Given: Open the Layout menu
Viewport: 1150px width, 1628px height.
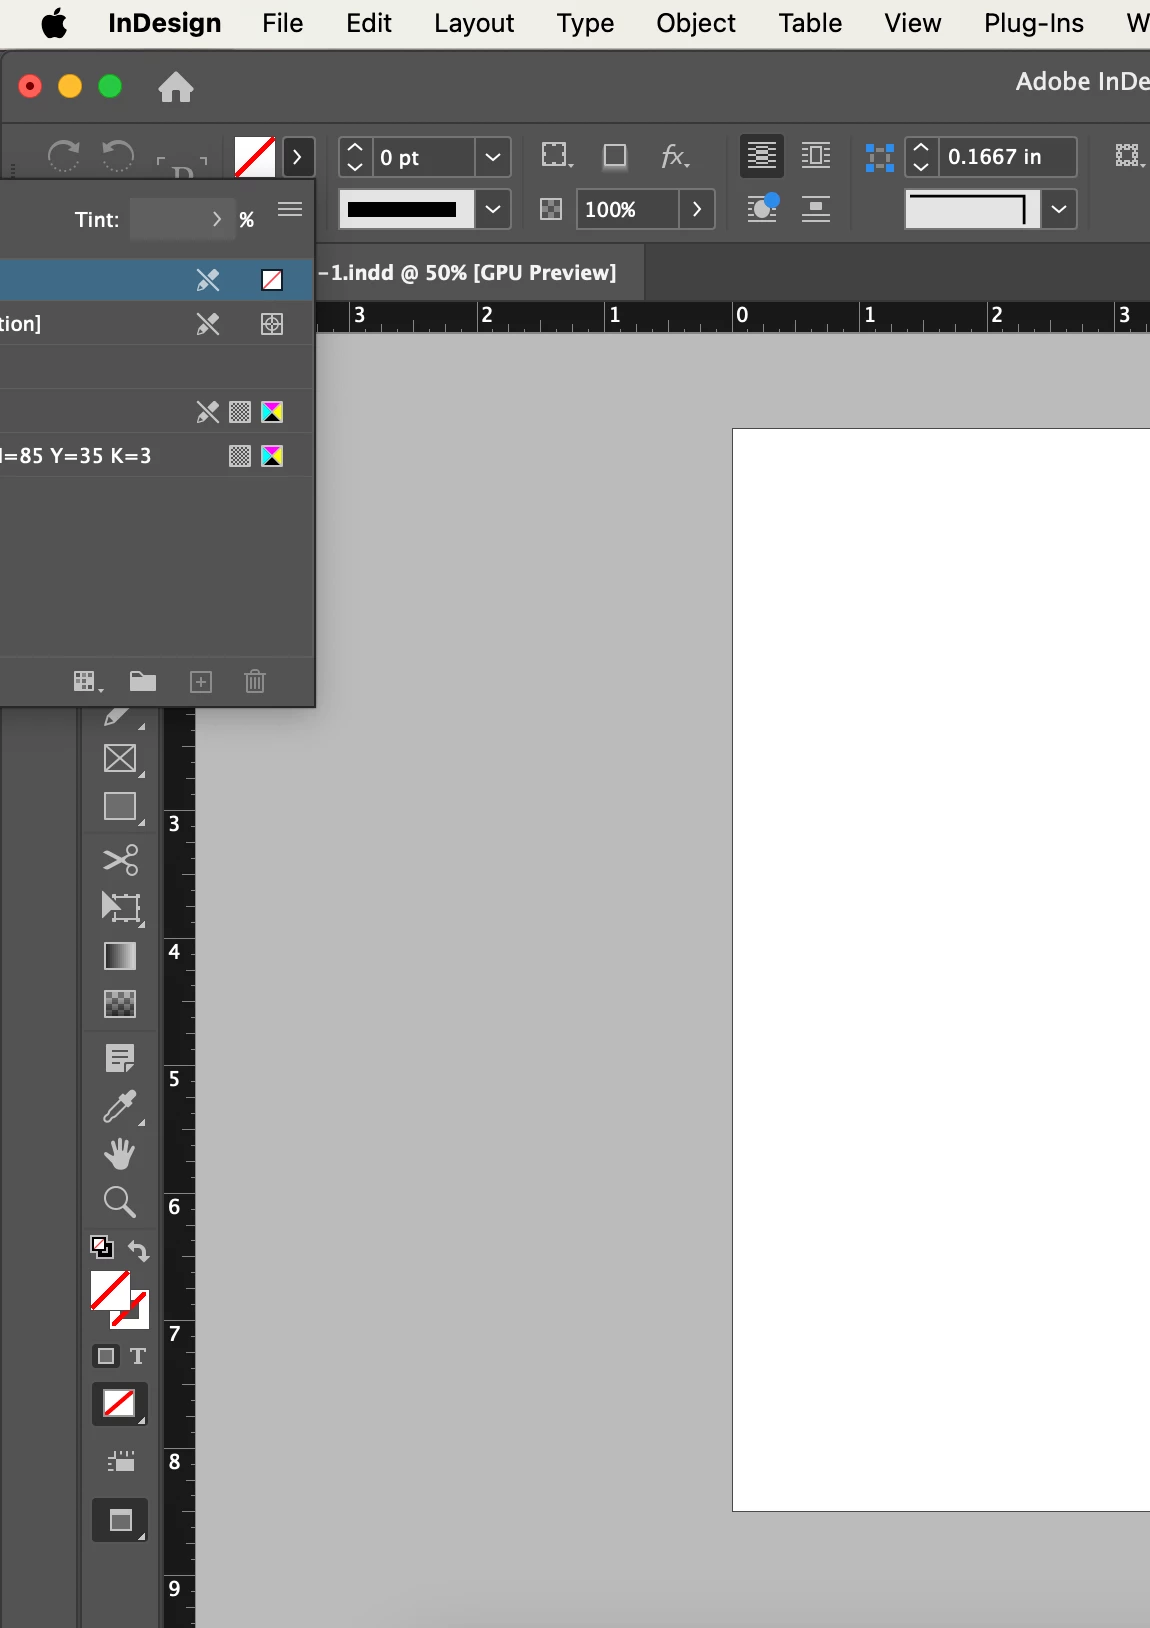Looking at the screenshot, I should (x=474, y=23).
